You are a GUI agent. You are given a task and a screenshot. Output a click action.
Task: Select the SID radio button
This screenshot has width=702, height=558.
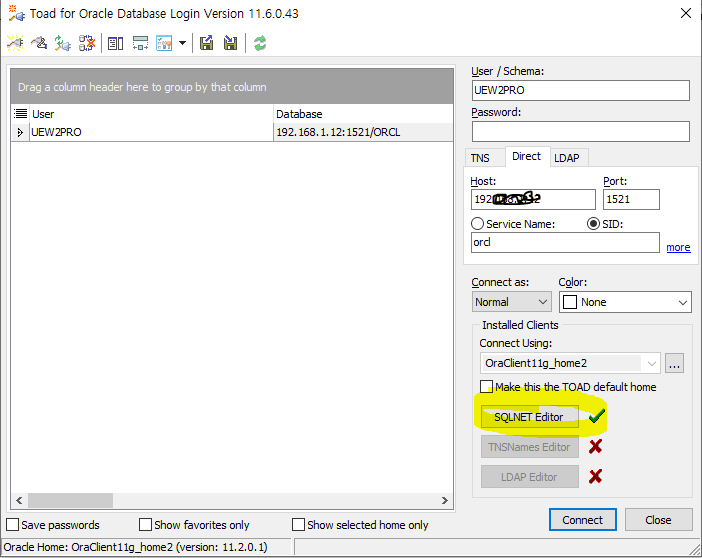(593, 223)
